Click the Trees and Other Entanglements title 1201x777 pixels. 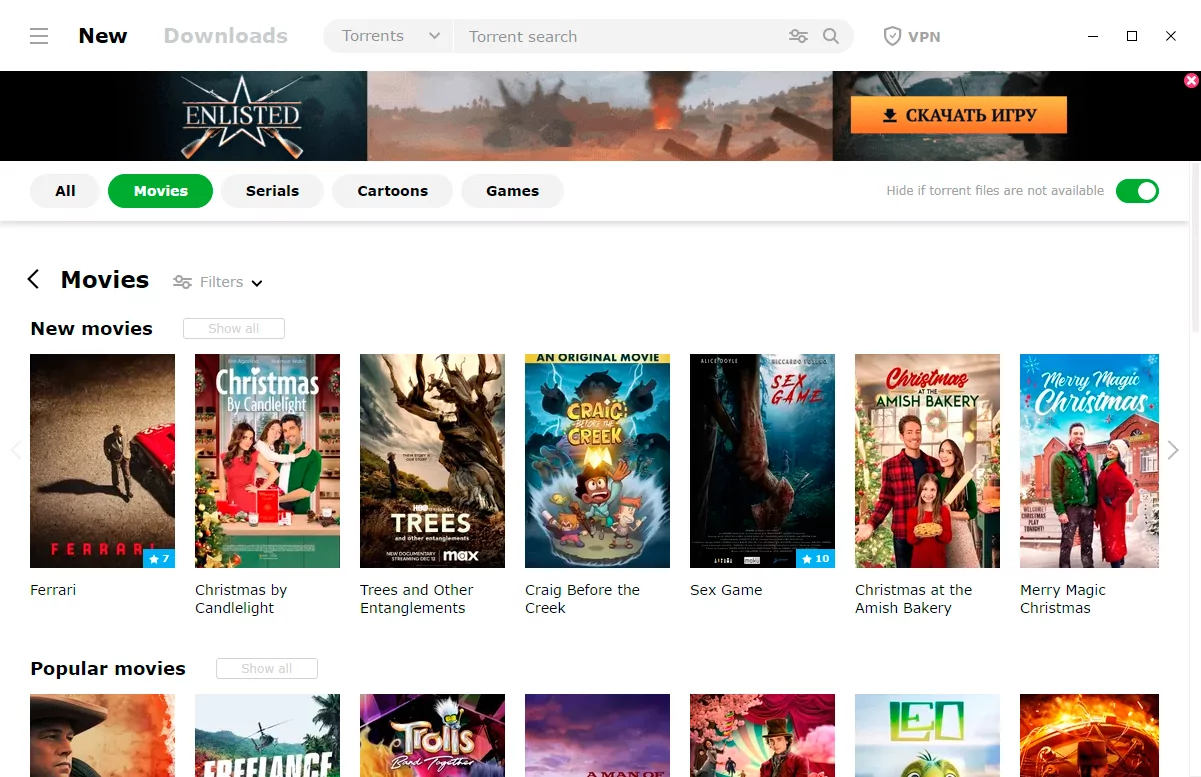point(417,599)
